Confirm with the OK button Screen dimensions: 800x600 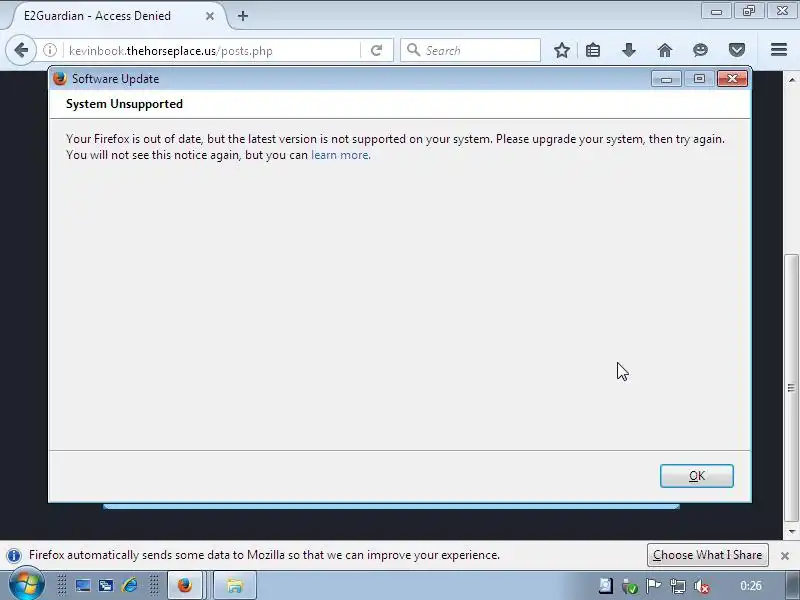[x=696, y=476]
